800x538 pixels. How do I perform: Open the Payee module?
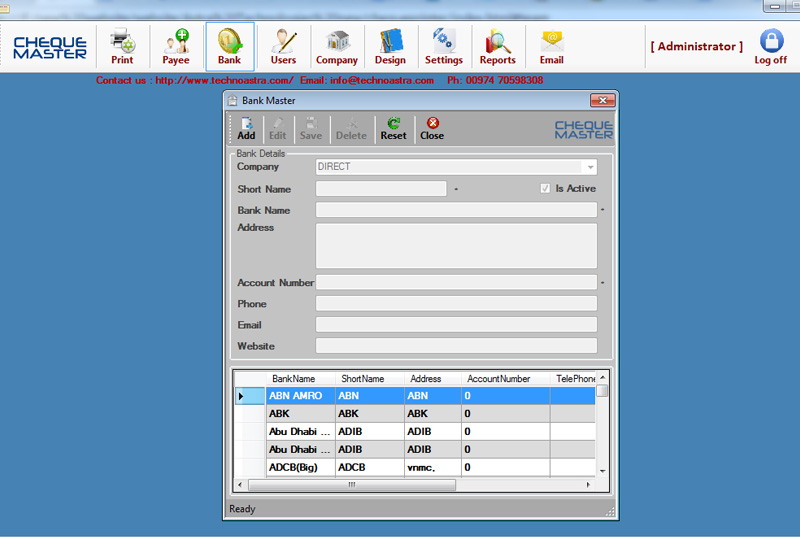coord(176,46)
